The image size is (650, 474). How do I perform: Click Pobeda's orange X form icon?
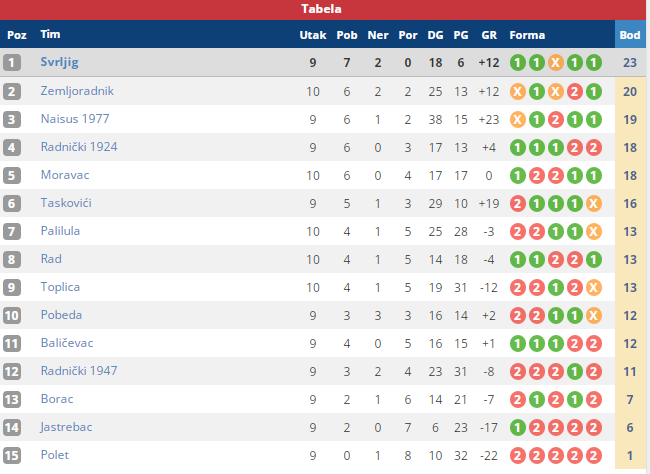[x=594, y=316]
